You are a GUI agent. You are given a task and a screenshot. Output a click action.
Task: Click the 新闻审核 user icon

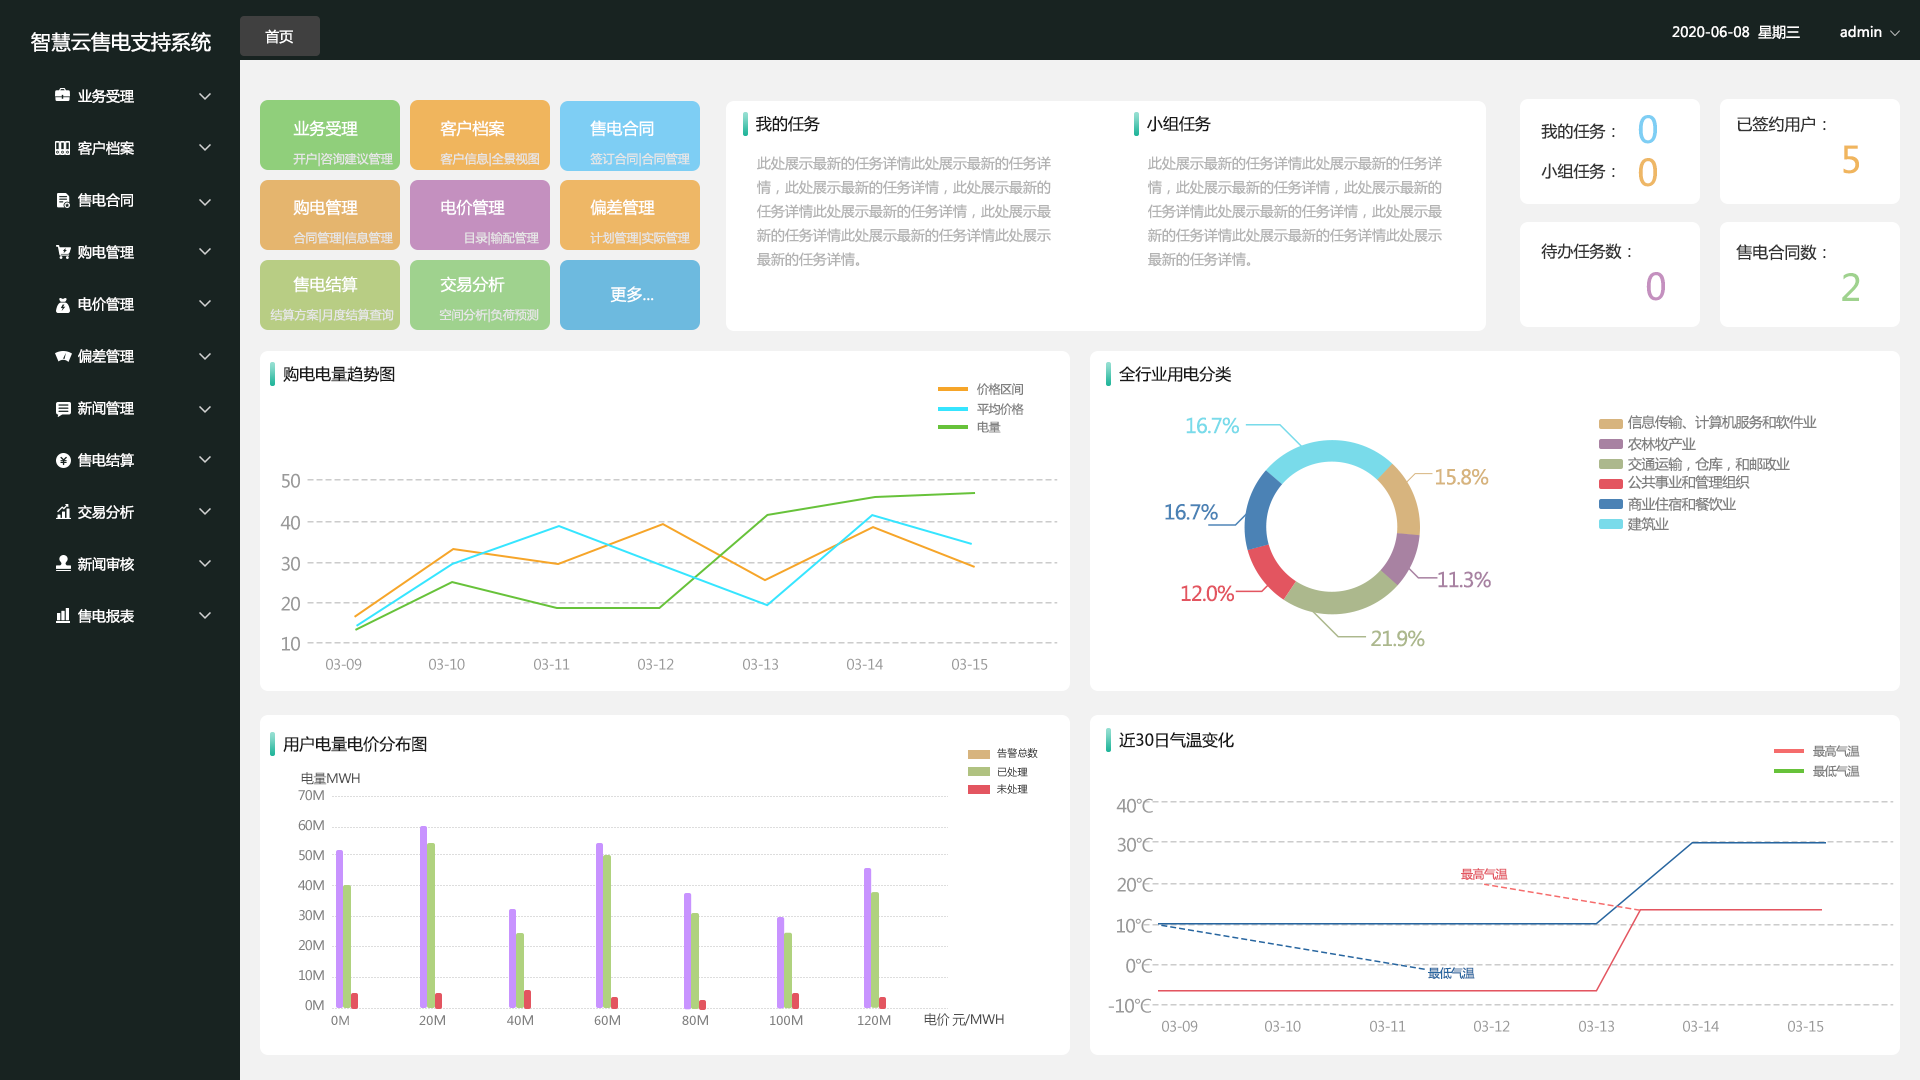(63, 564)
